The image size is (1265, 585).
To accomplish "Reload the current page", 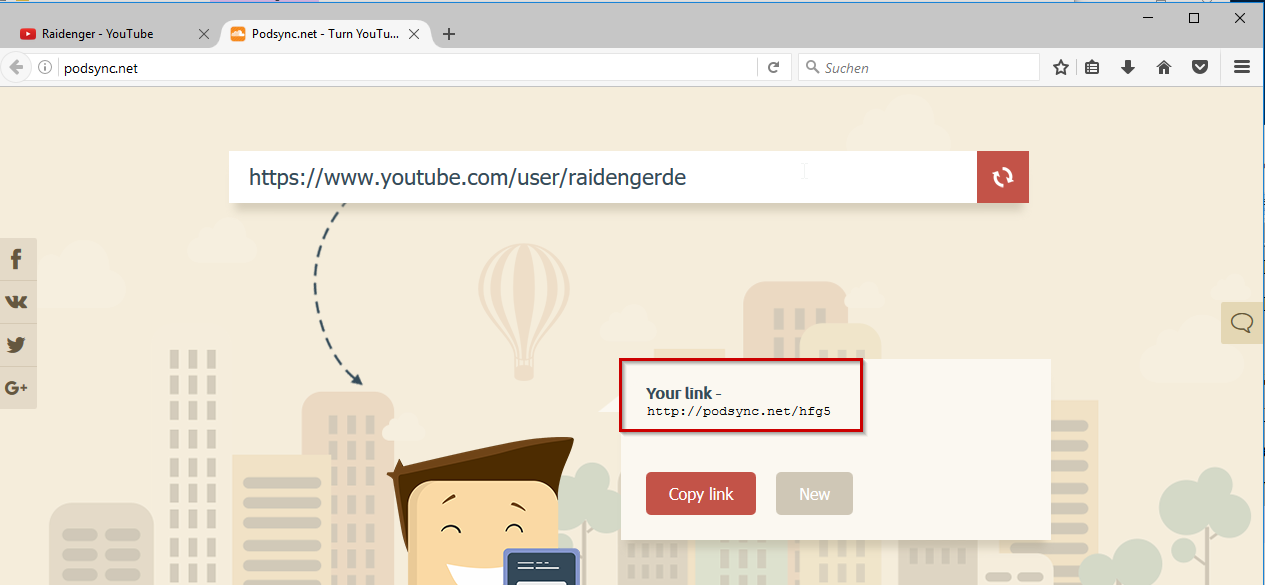I will point(773,67).
